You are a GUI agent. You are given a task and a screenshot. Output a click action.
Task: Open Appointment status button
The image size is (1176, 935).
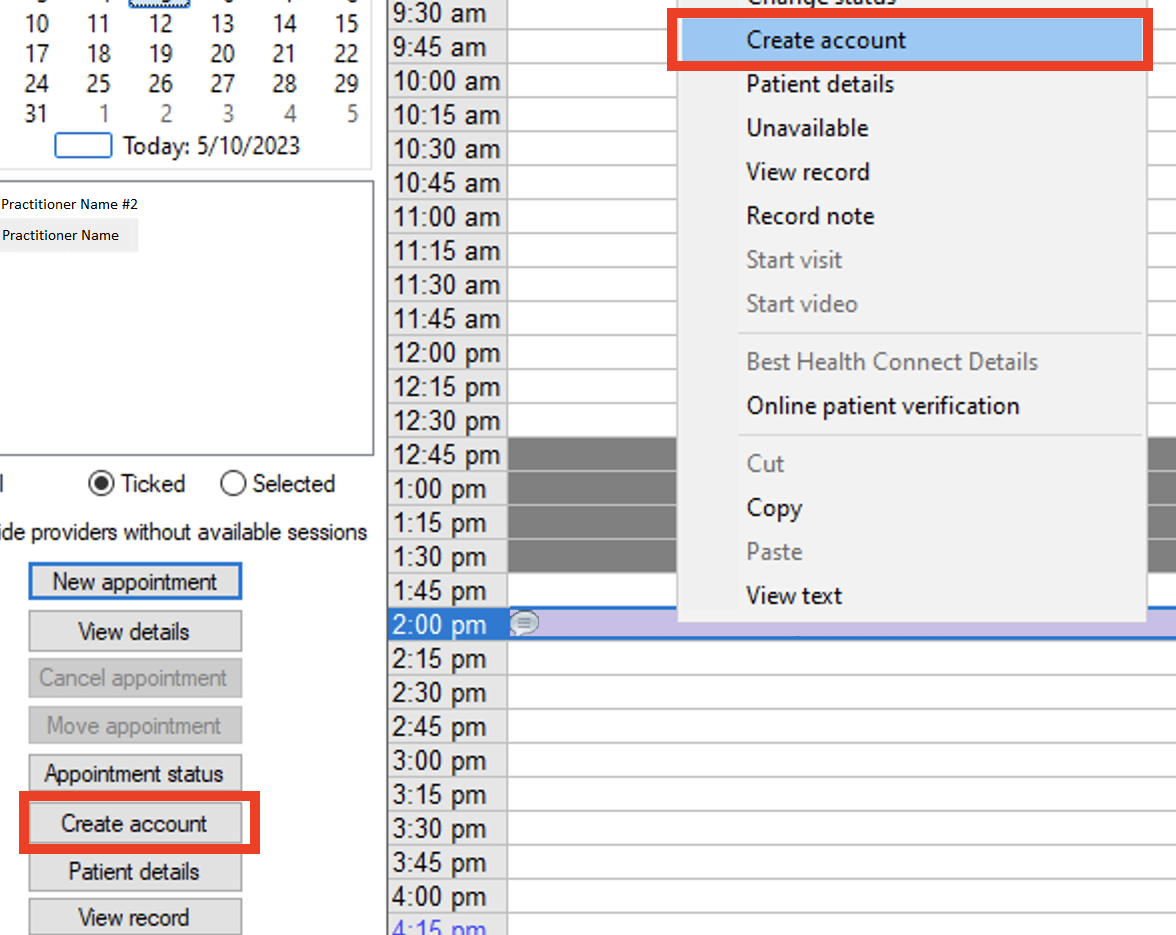(135, 774)
